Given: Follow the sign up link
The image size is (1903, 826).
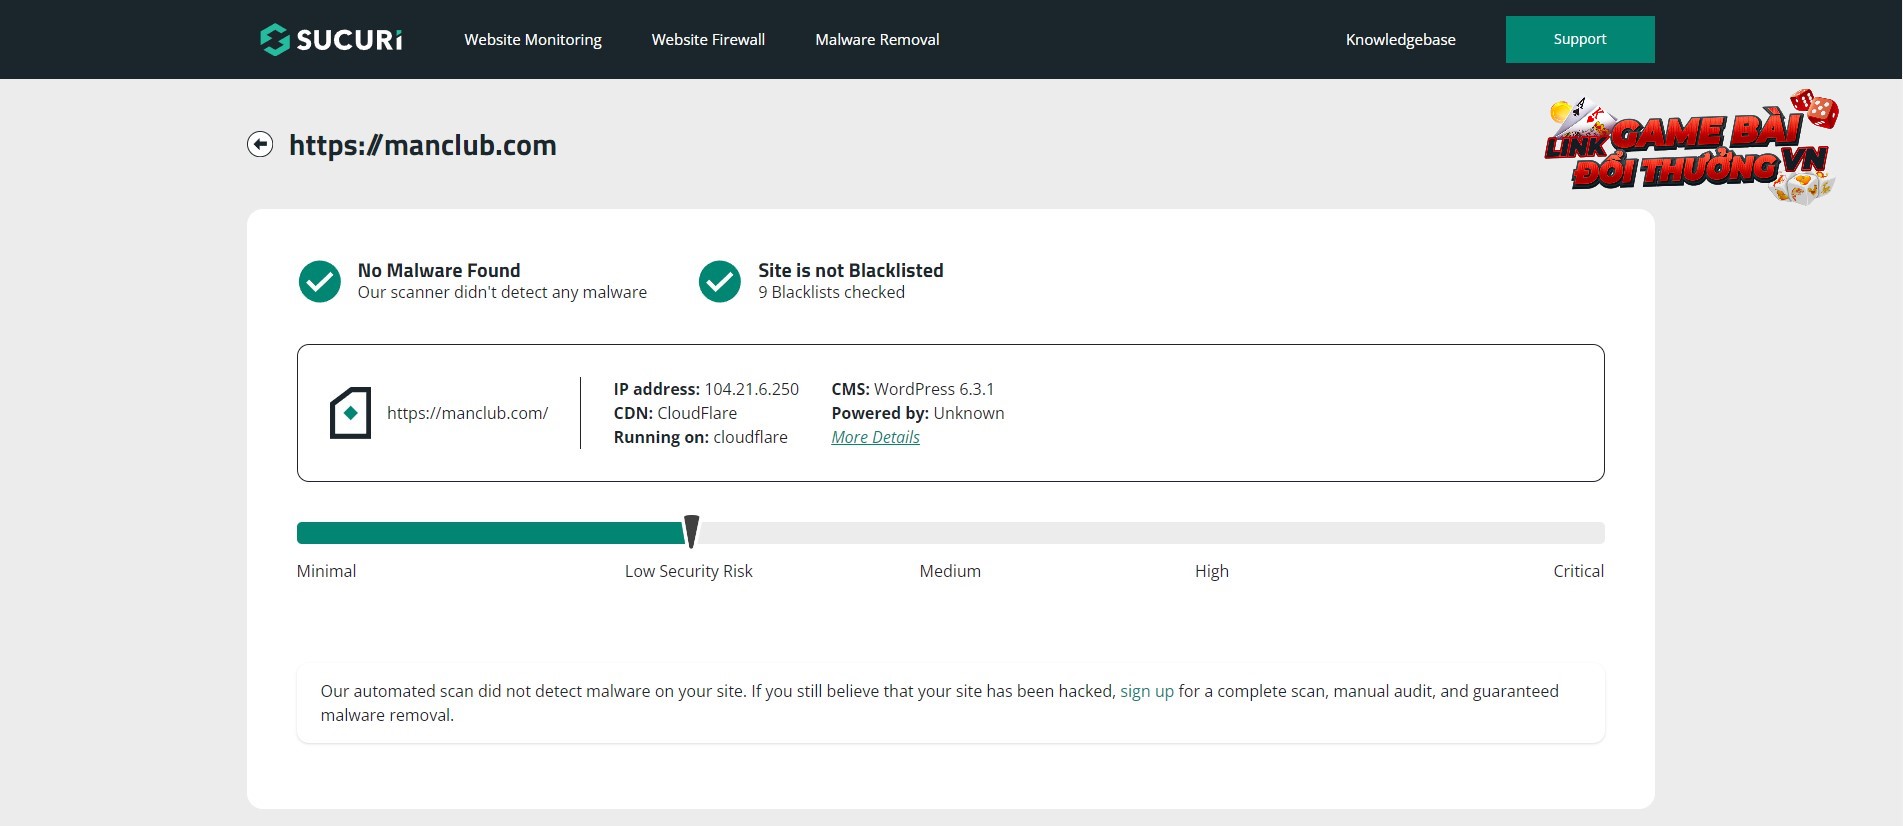Looking at the screenshot, I should pos(1147,691).
